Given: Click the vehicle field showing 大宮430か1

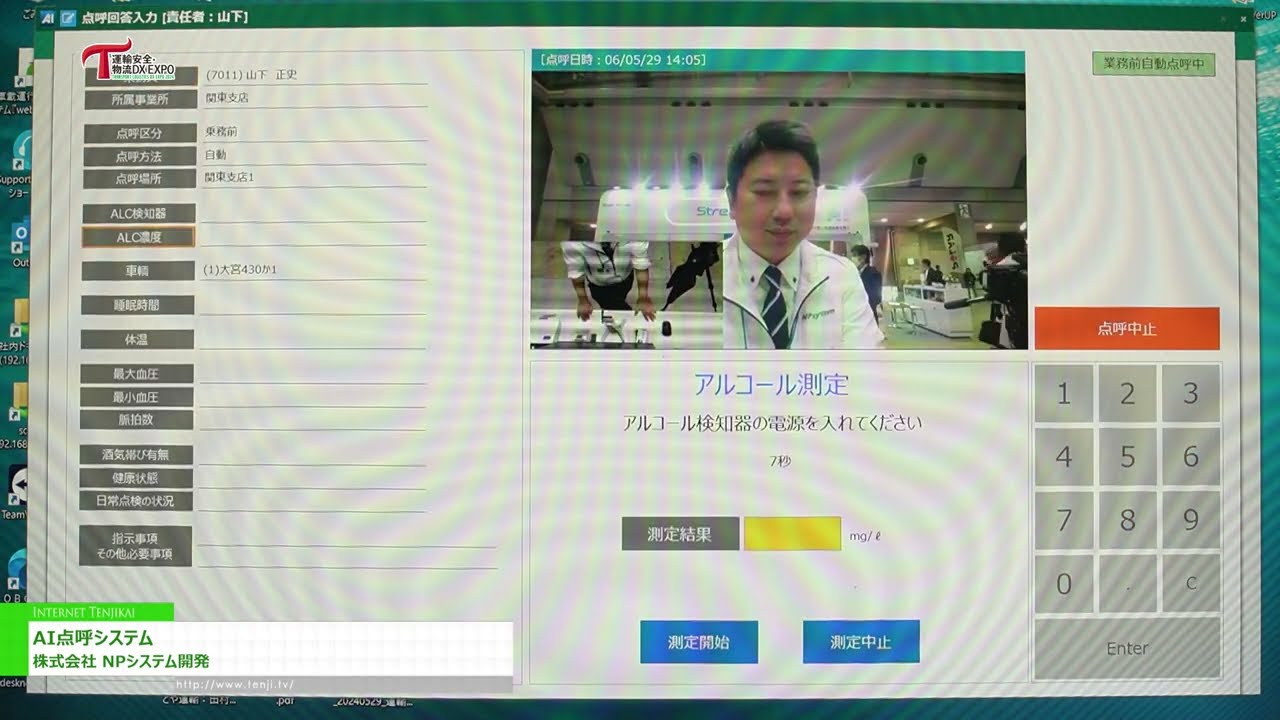Looking at the screenshot, I should click(250, 269).
